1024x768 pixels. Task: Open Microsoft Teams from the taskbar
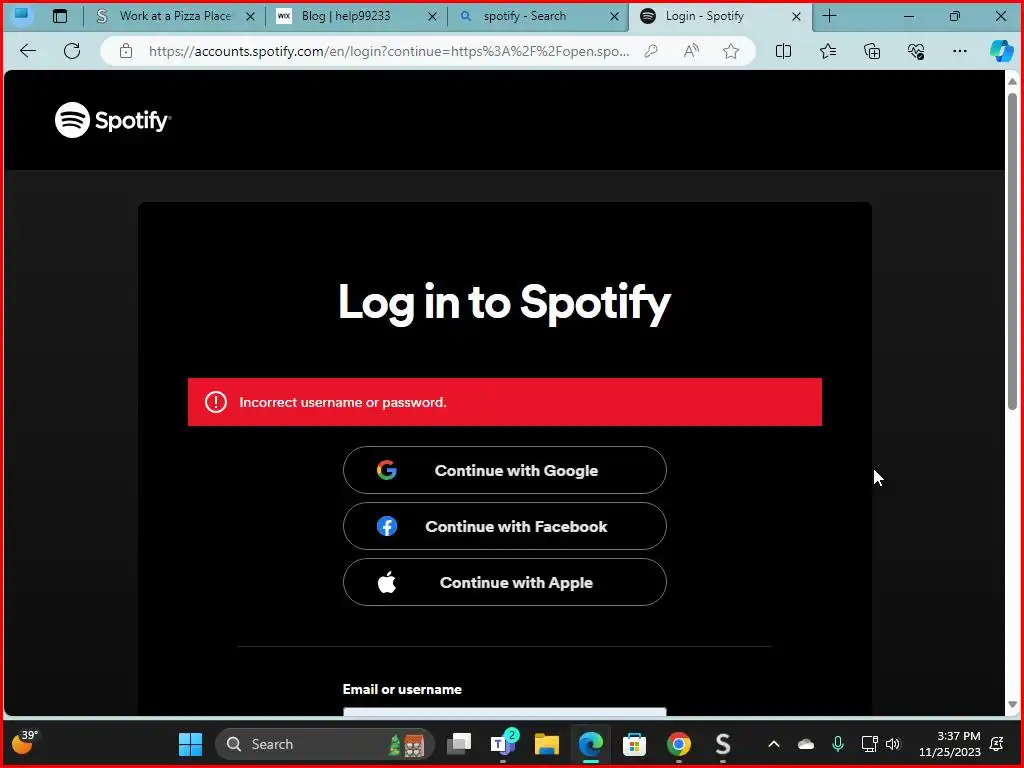click(x=503, y=744)
